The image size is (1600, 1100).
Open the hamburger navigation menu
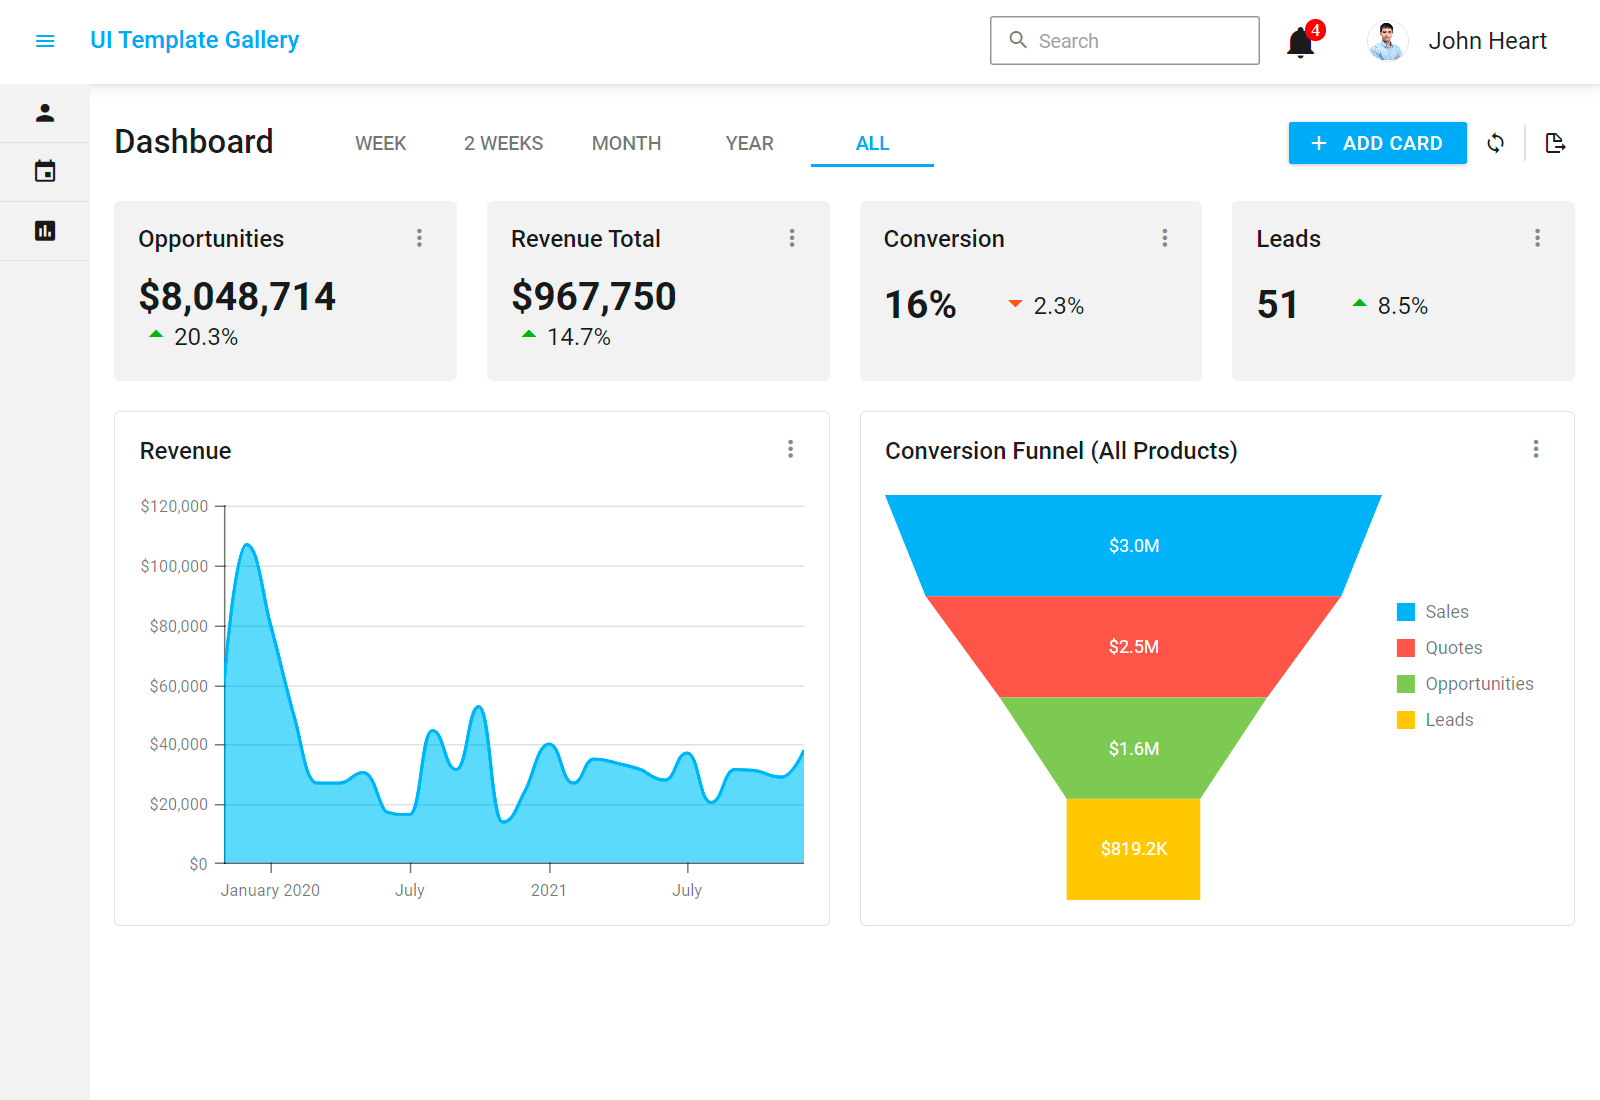[45, 40]
